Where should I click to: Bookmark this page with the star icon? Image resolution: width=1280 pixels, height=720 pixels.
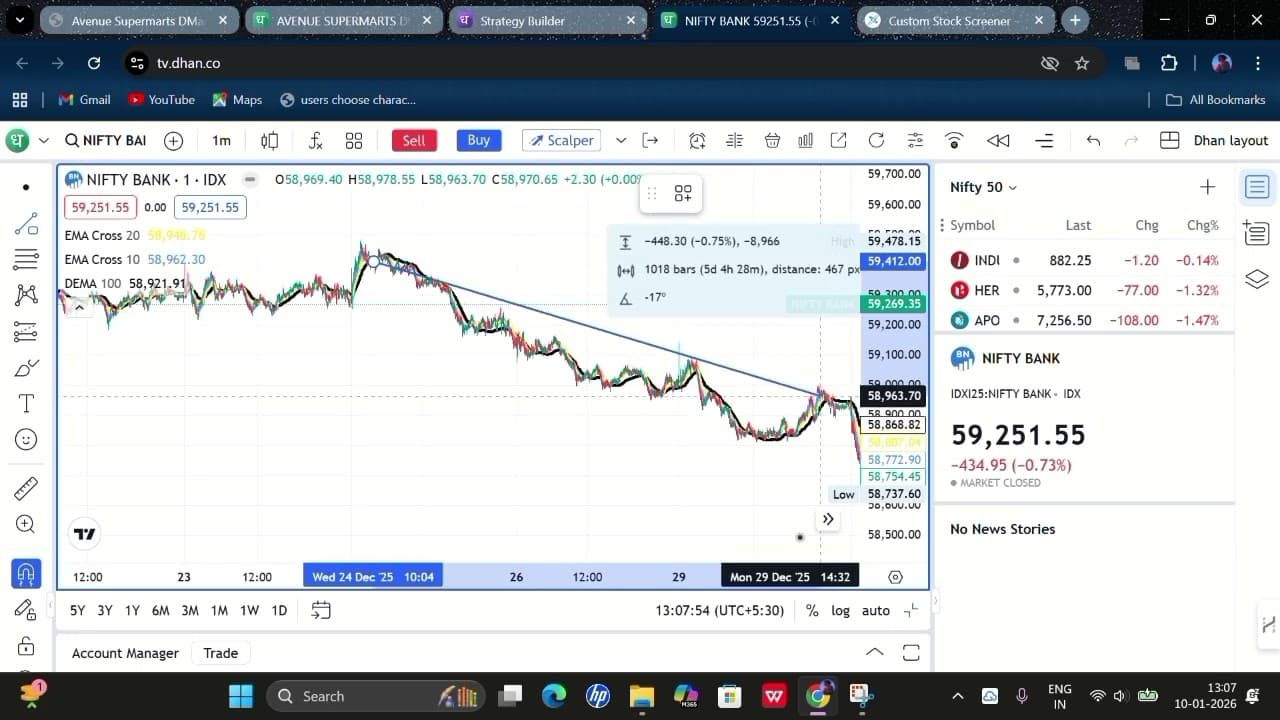(x=1081, y=63)
